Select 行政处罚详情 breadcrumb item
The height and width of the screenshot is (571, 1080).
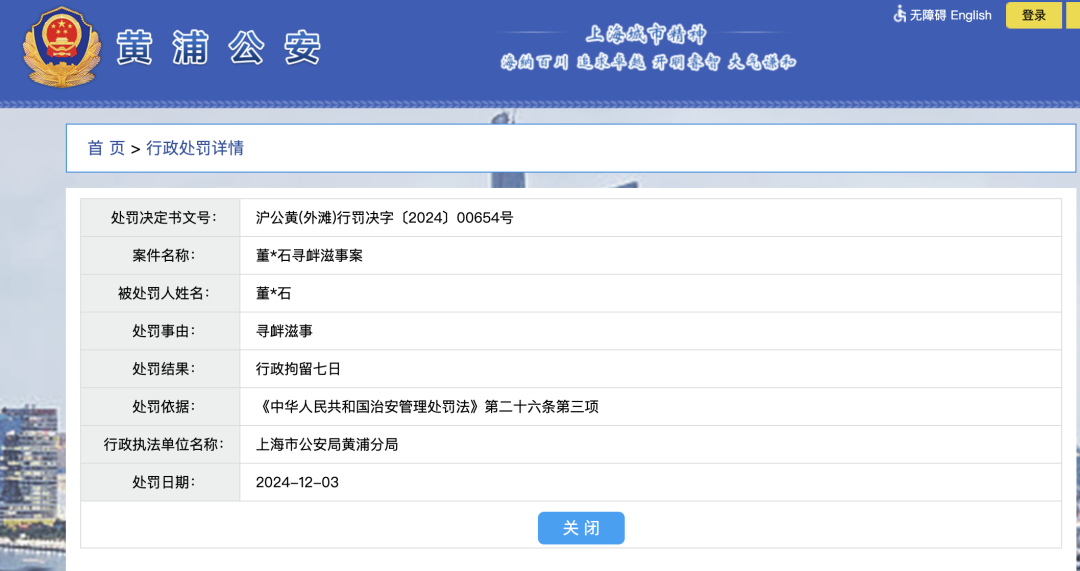195,148
